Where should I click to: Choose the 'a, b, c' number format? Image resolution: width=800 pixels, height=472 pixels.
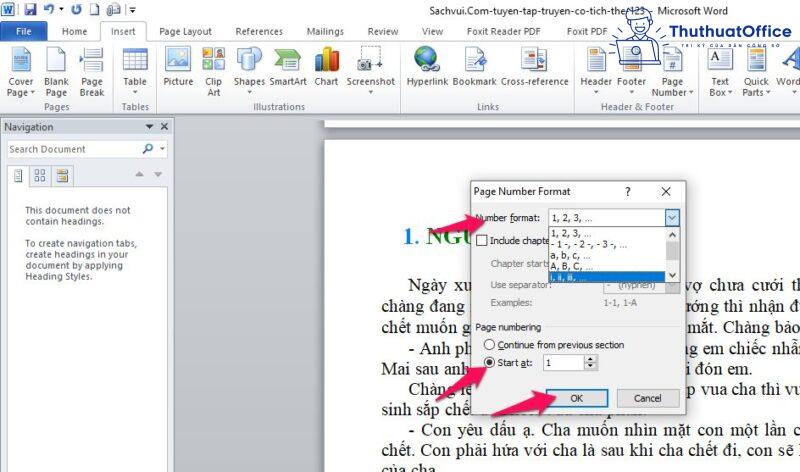607,255
